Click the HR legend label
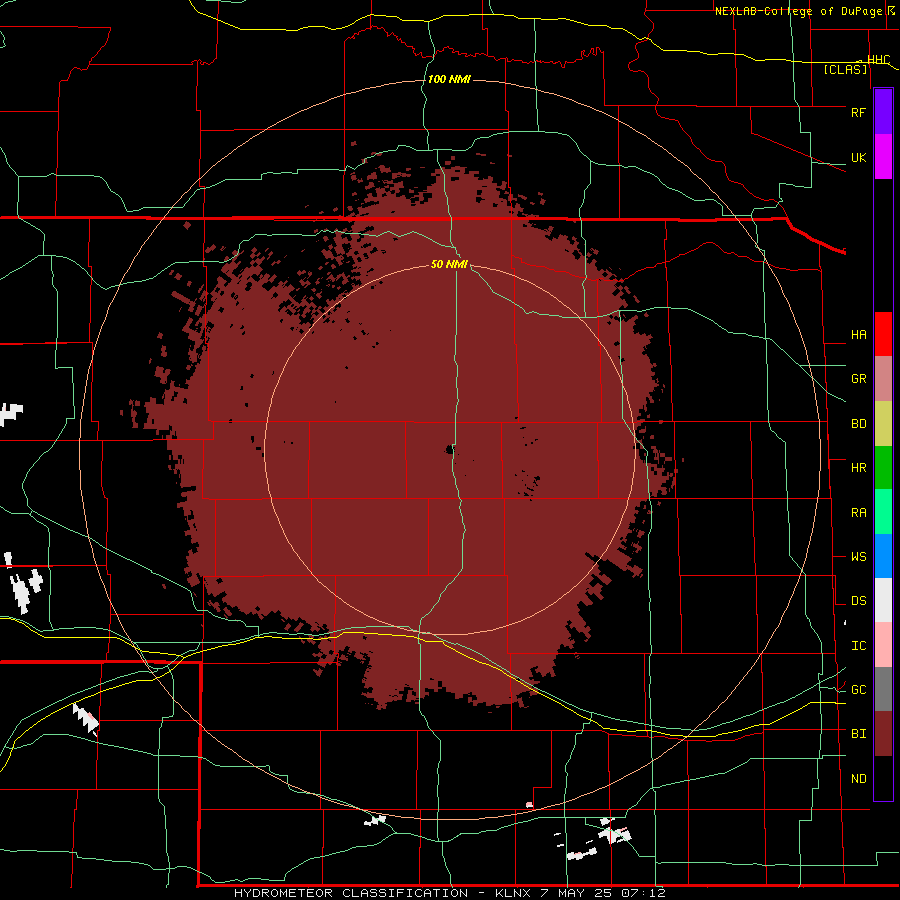 coord(858,468)
